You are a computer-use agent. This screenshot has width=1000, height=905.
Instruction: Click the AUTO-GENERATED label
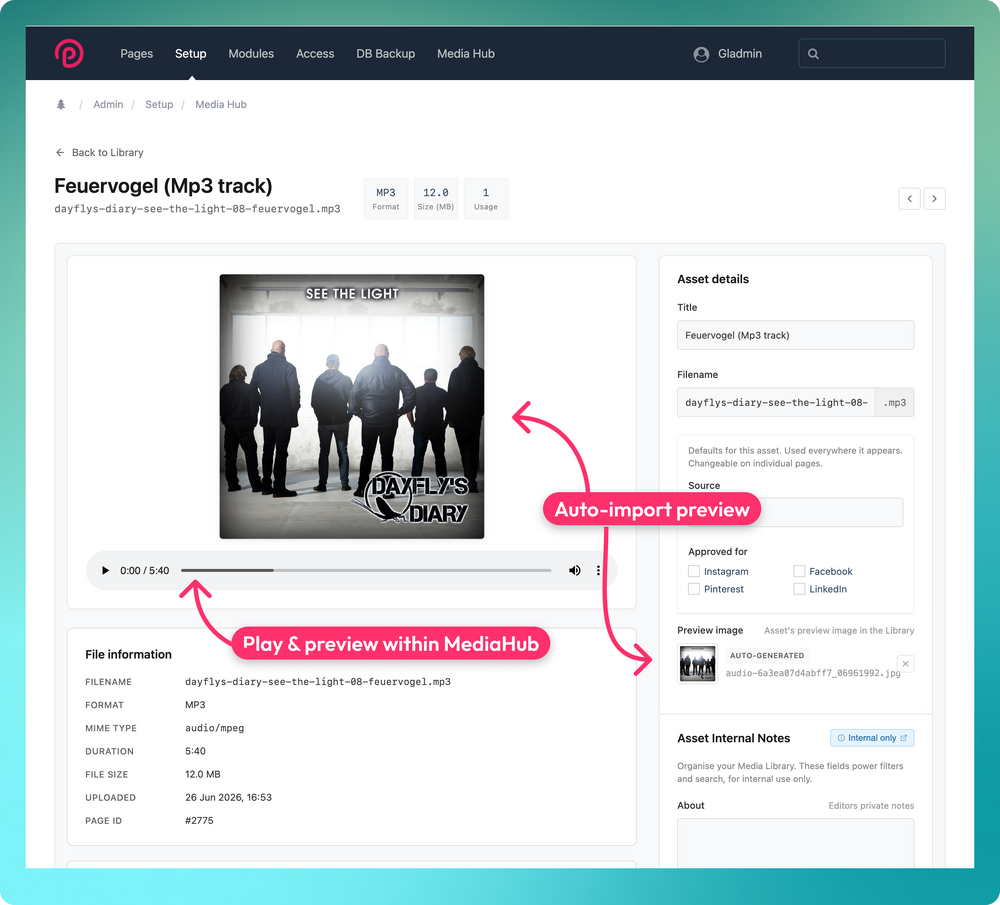coord(767,656)
